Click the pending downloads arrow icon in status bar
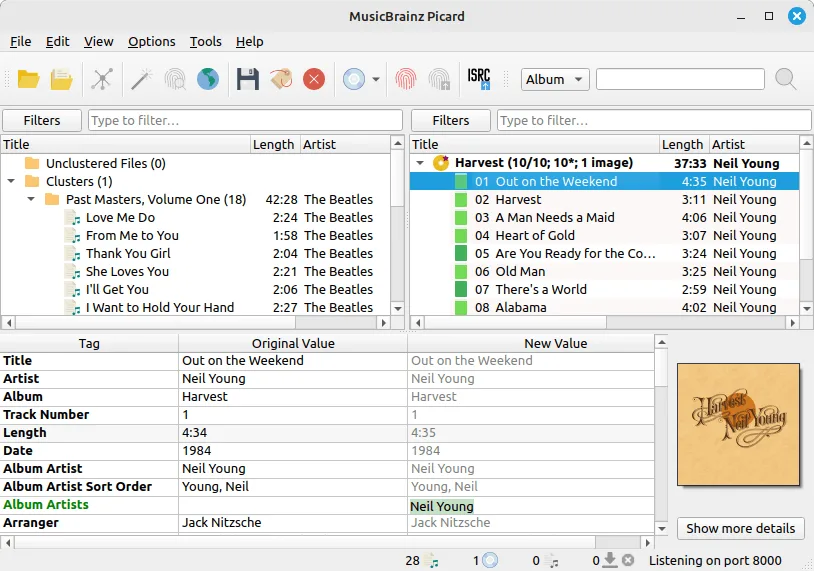This screenshot has width=814, height=571. (611, 560)
